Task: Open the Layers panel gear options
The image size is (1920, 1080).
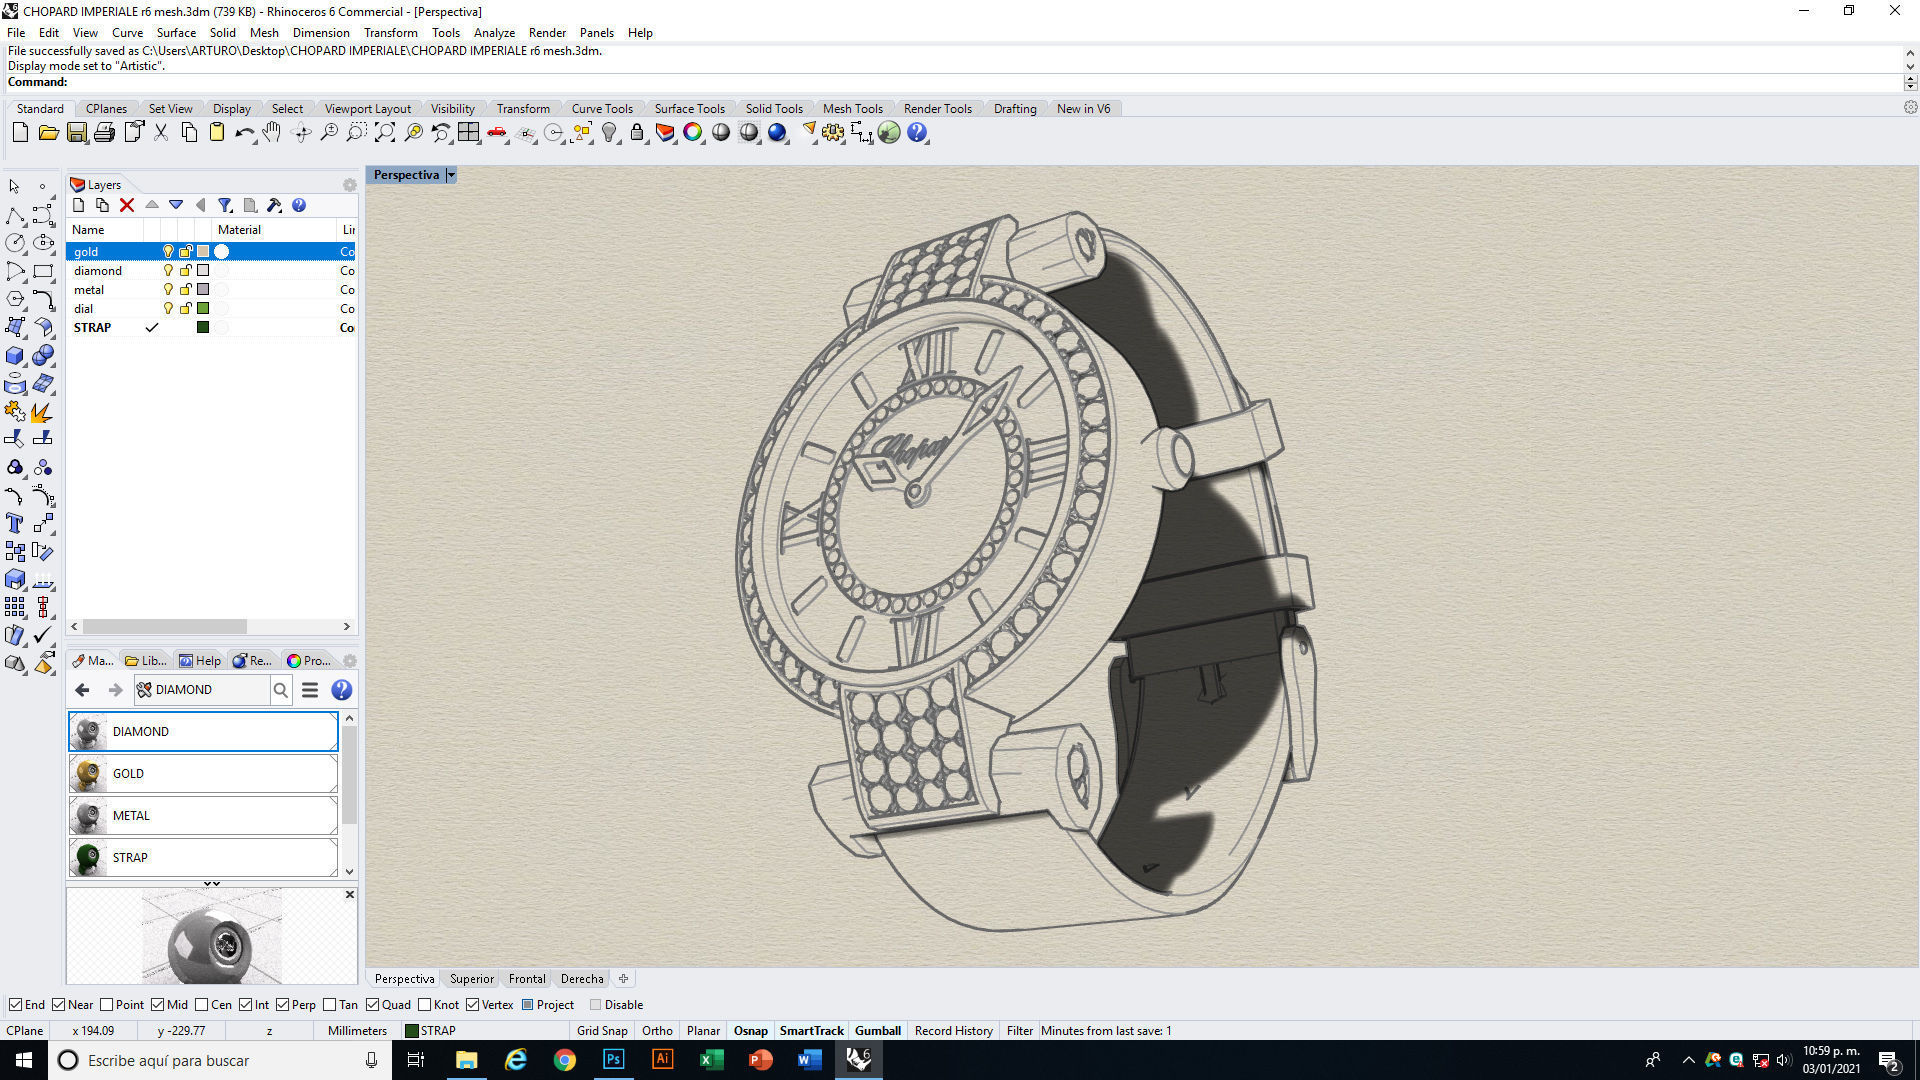Action: point(349,185)
